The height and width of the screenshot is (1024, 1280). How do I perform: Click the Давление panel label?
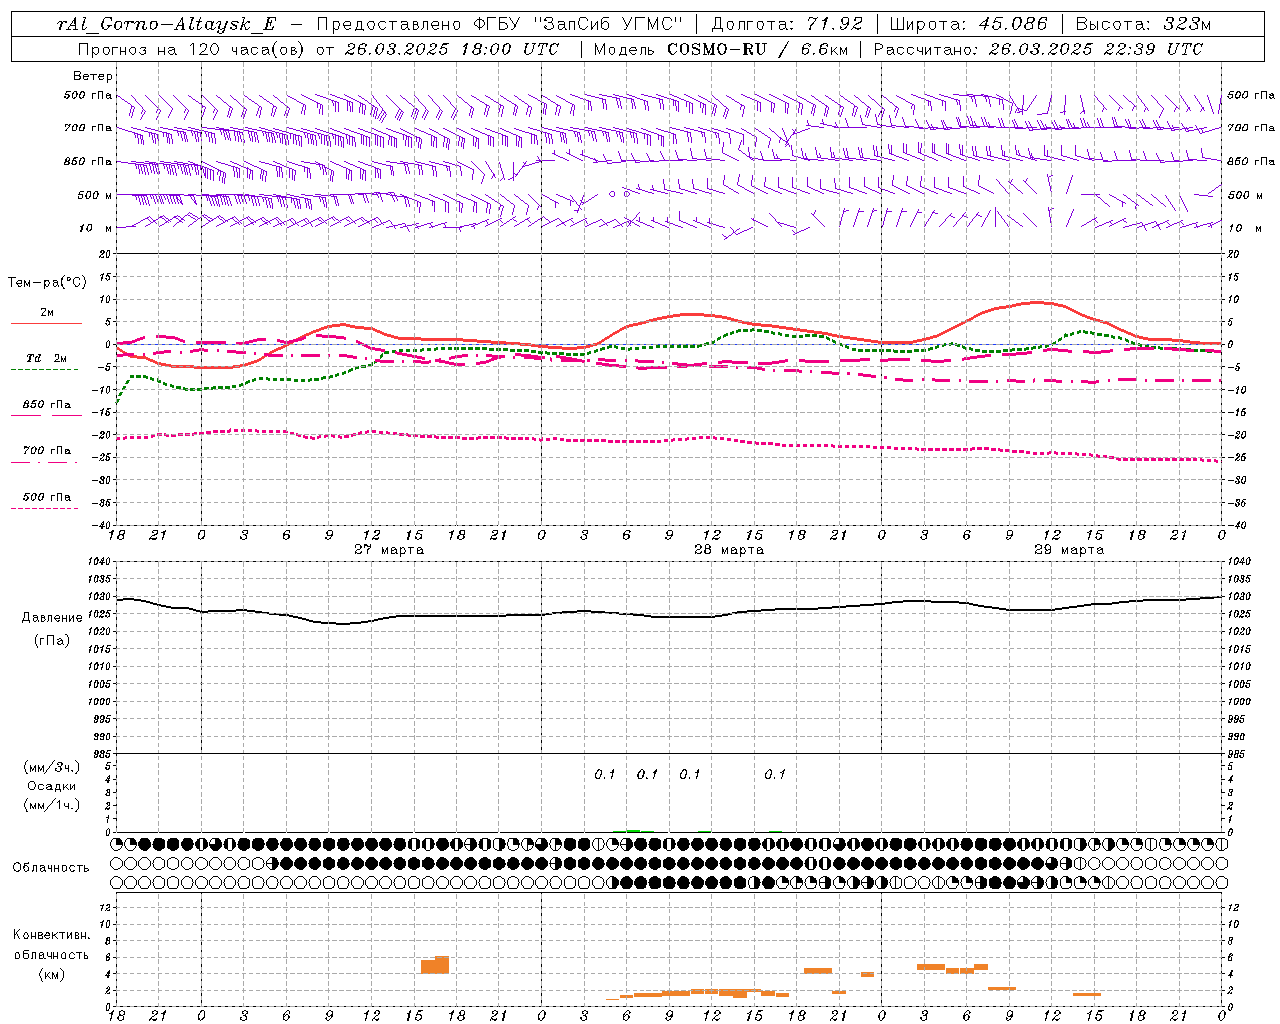coord(52,618)
